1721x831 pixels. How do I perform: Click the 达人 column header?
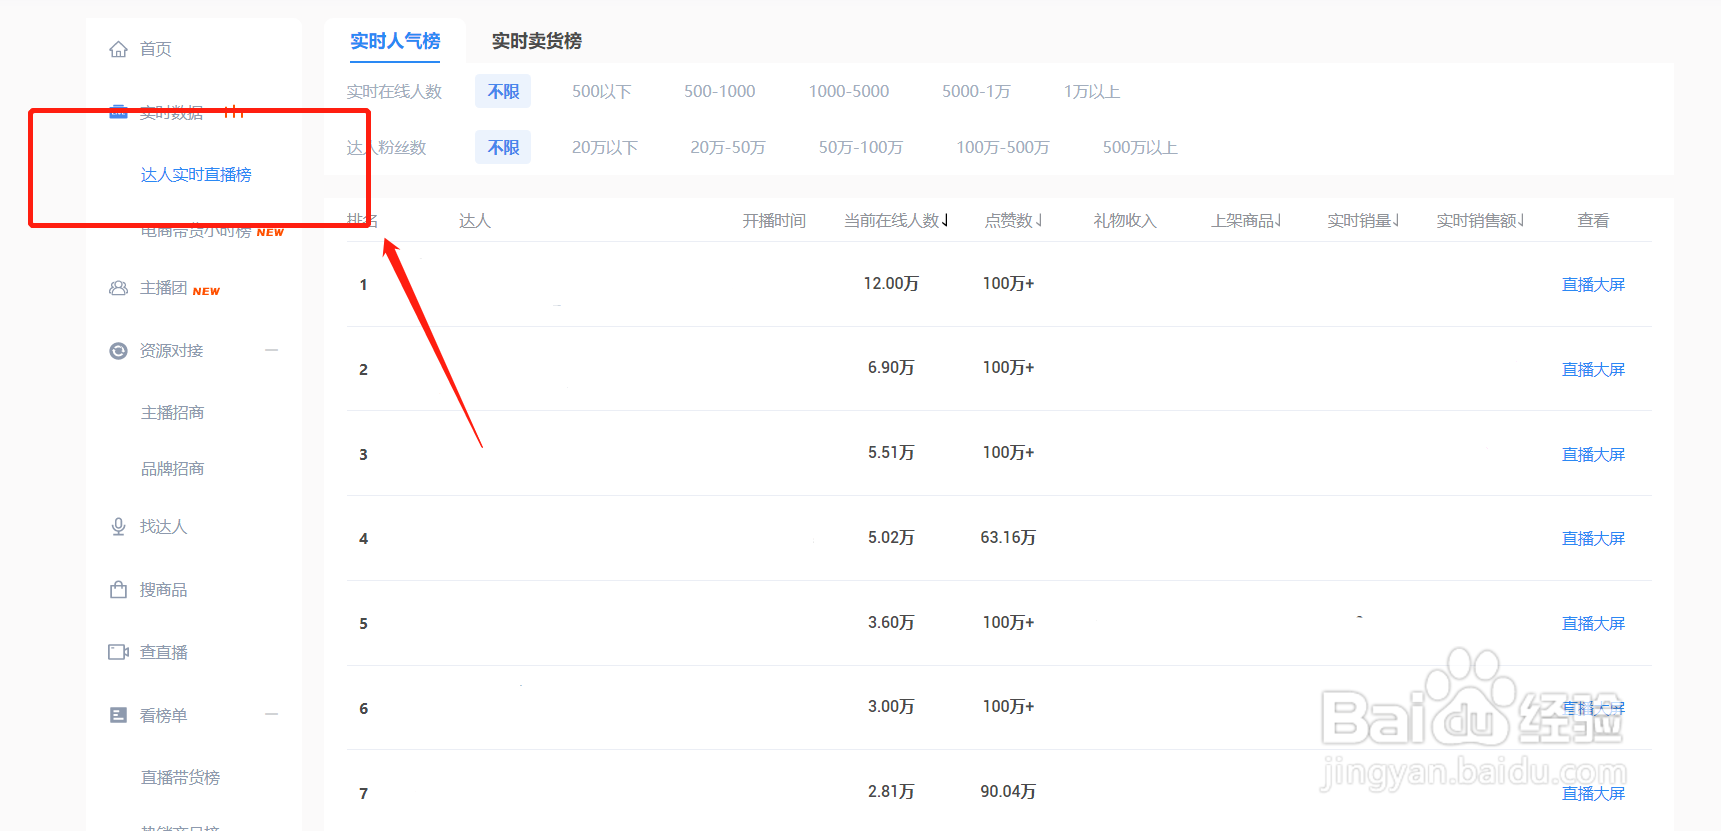point(475,221)
